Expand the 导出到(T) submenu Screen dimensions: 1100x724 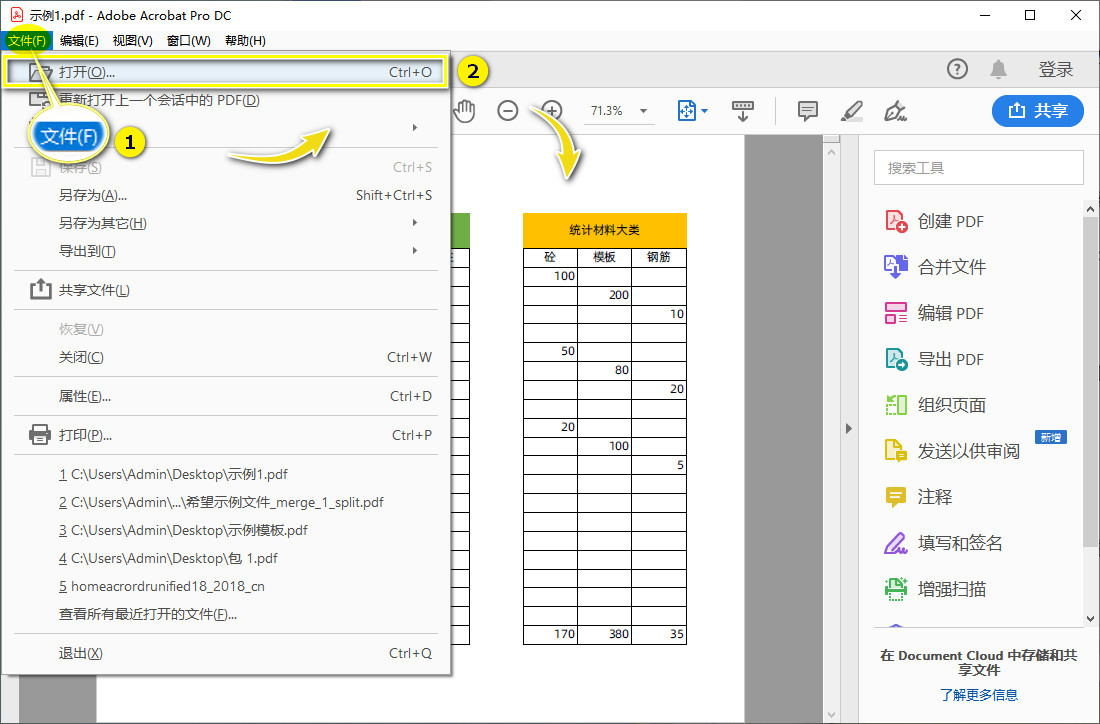point(415,250)
